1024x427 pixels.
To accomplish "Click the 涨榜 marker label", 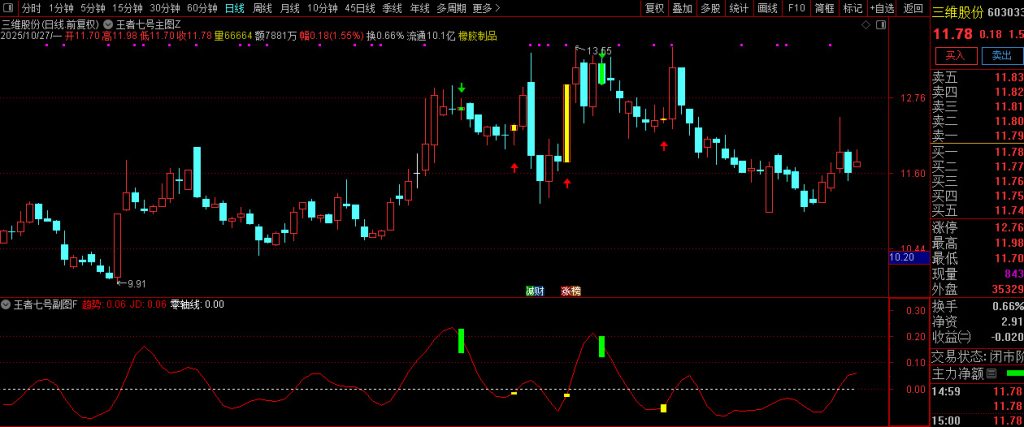I will 570,291.
